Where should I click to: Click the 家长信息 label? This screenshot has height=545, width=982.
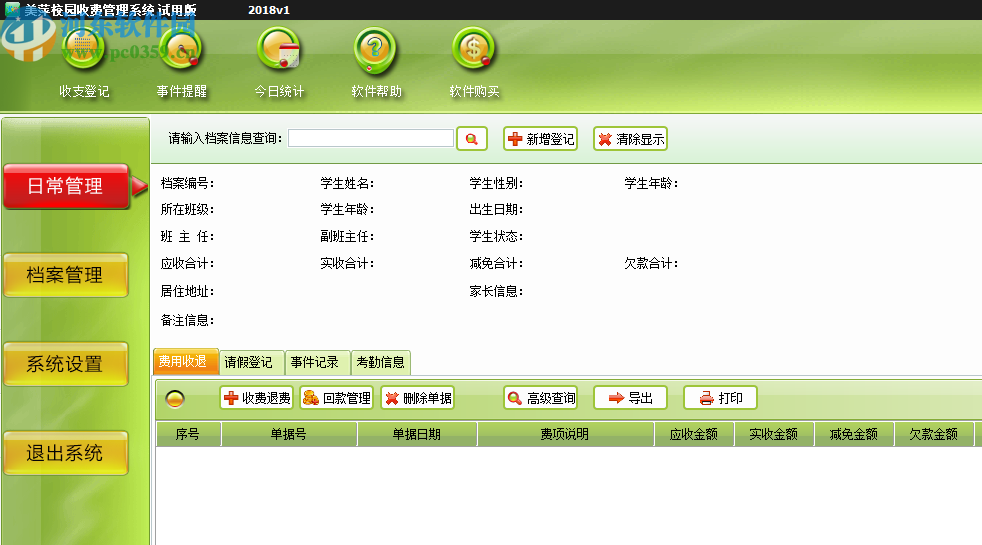[497, 291]
